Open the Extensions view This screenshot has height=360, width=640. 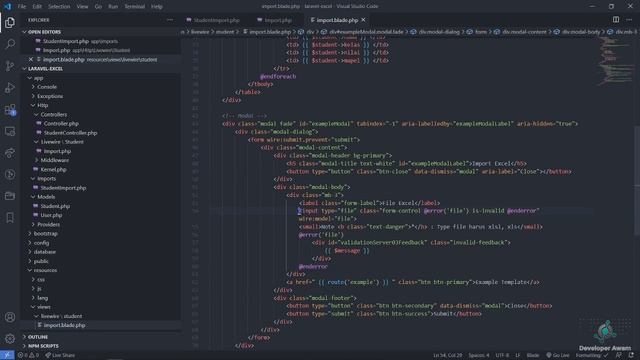pos(10,109)
